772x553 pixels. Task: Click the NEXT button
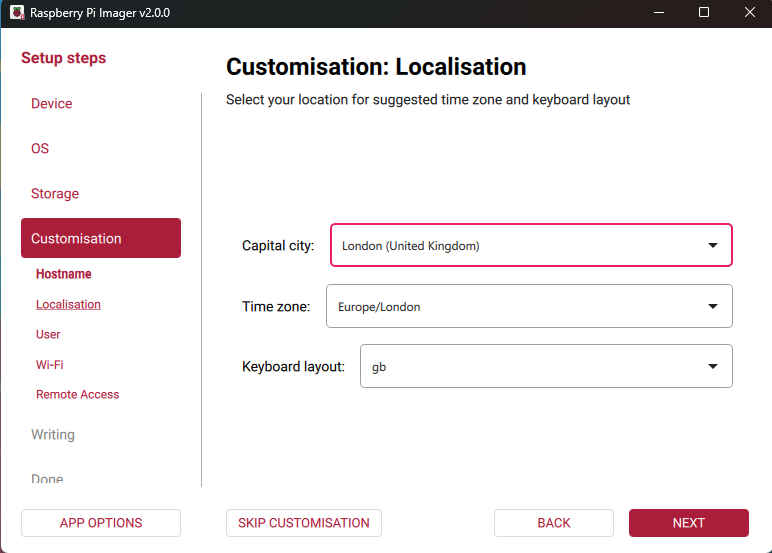[x=688, y=523]
